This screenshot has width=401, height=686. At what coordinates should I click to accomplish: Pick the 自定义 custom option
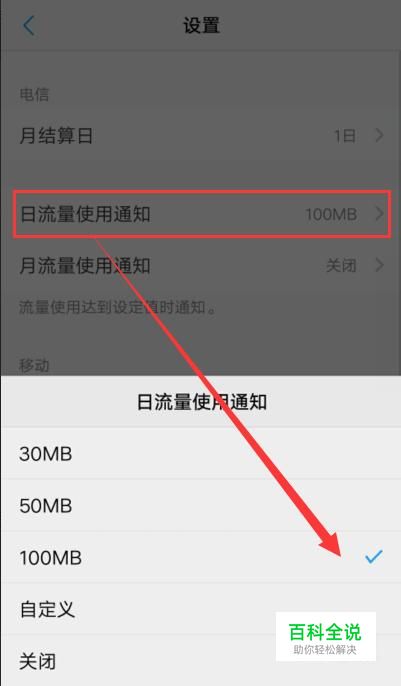(x=200, y=609)
